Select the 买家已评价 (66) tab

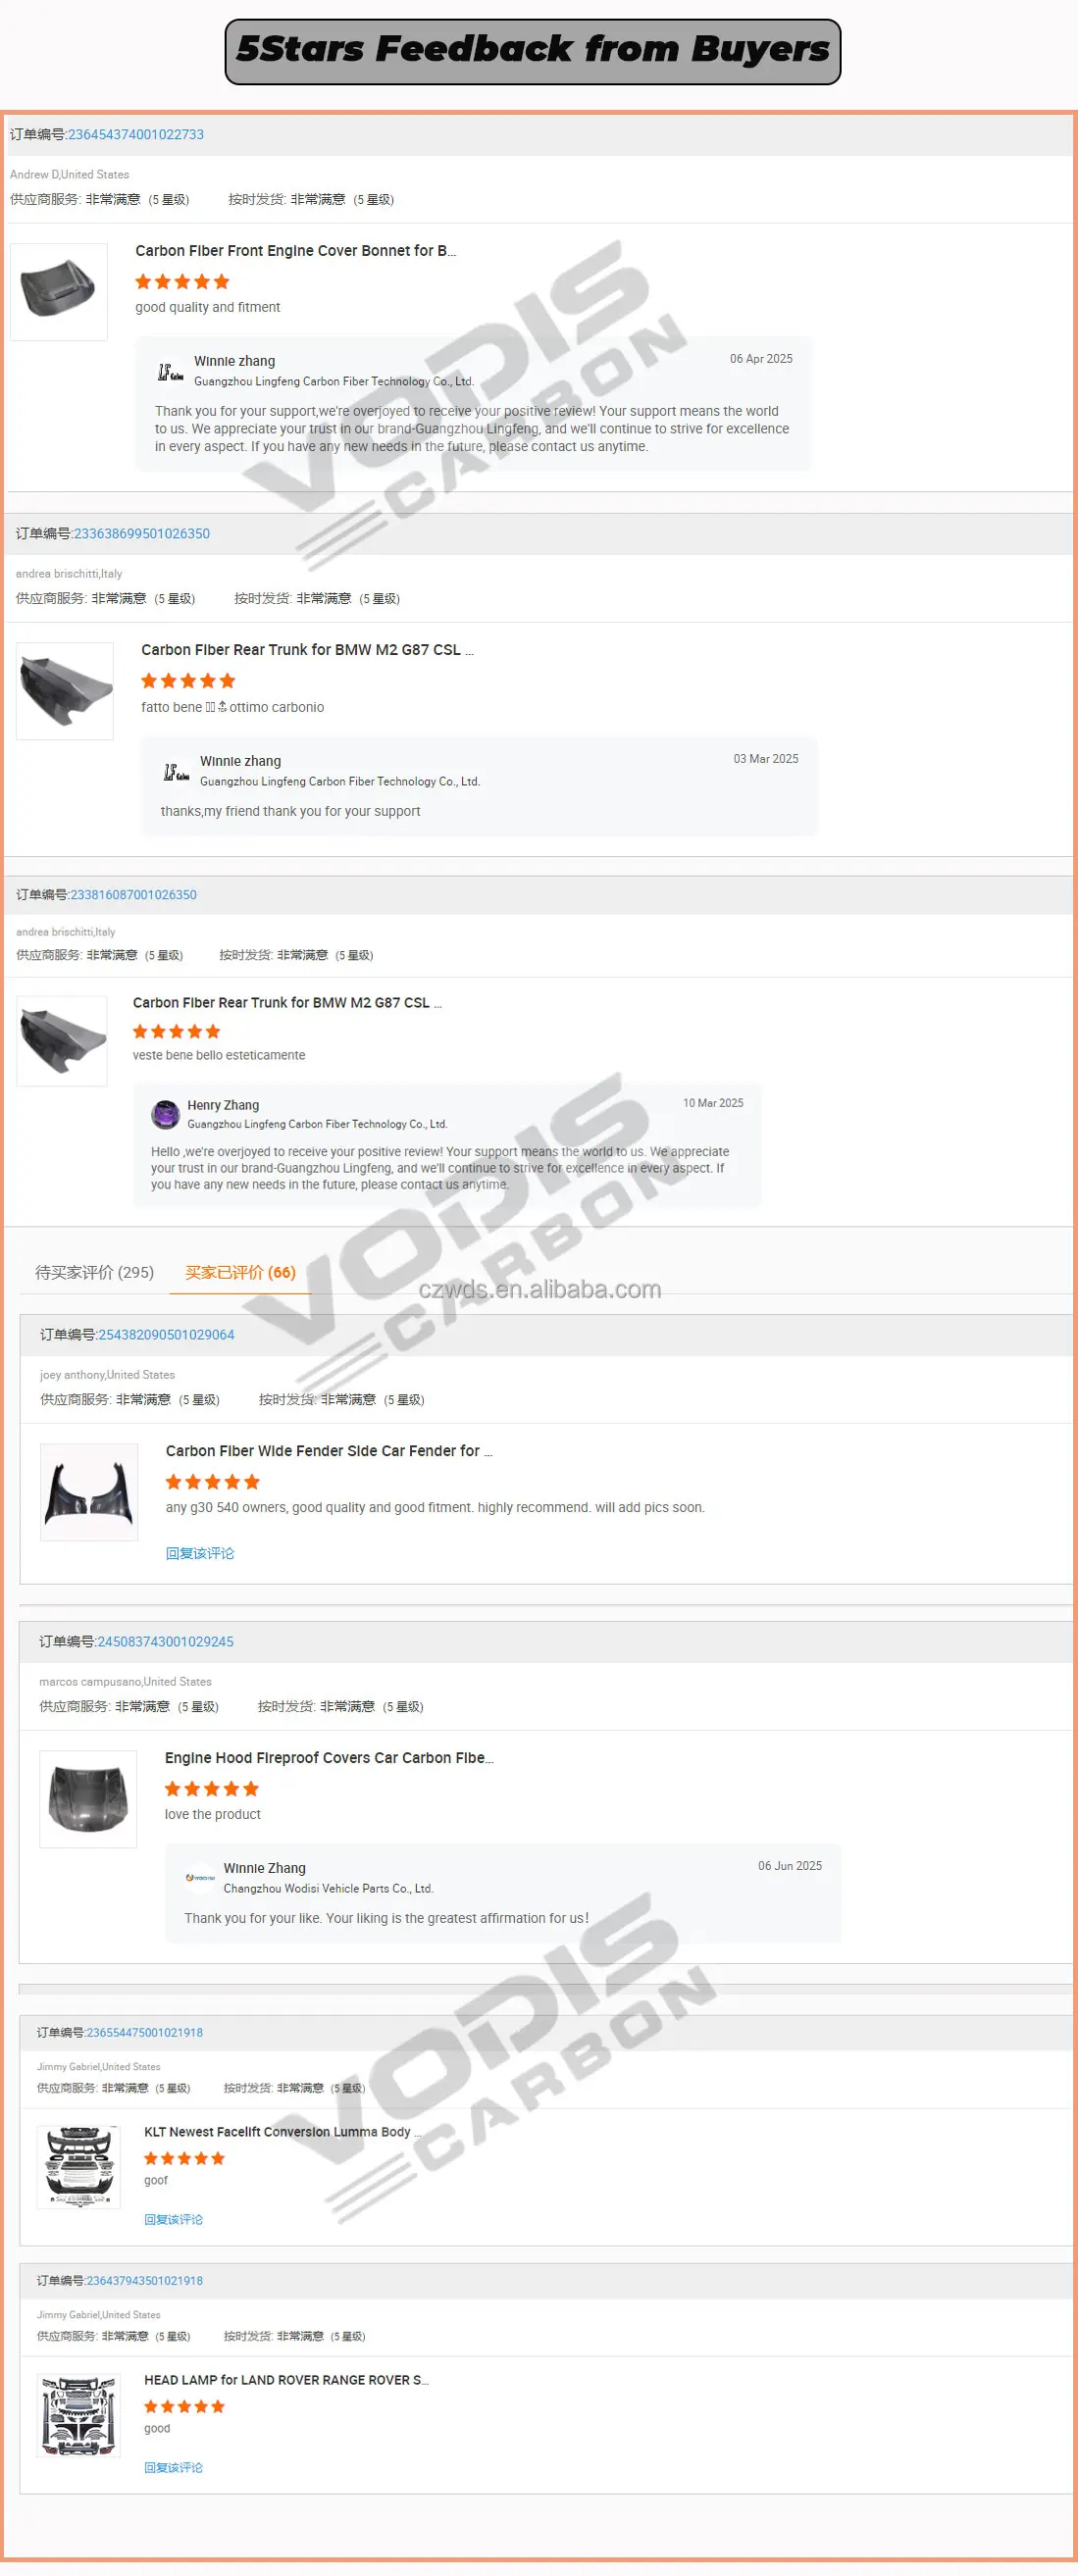(241, 1272)
